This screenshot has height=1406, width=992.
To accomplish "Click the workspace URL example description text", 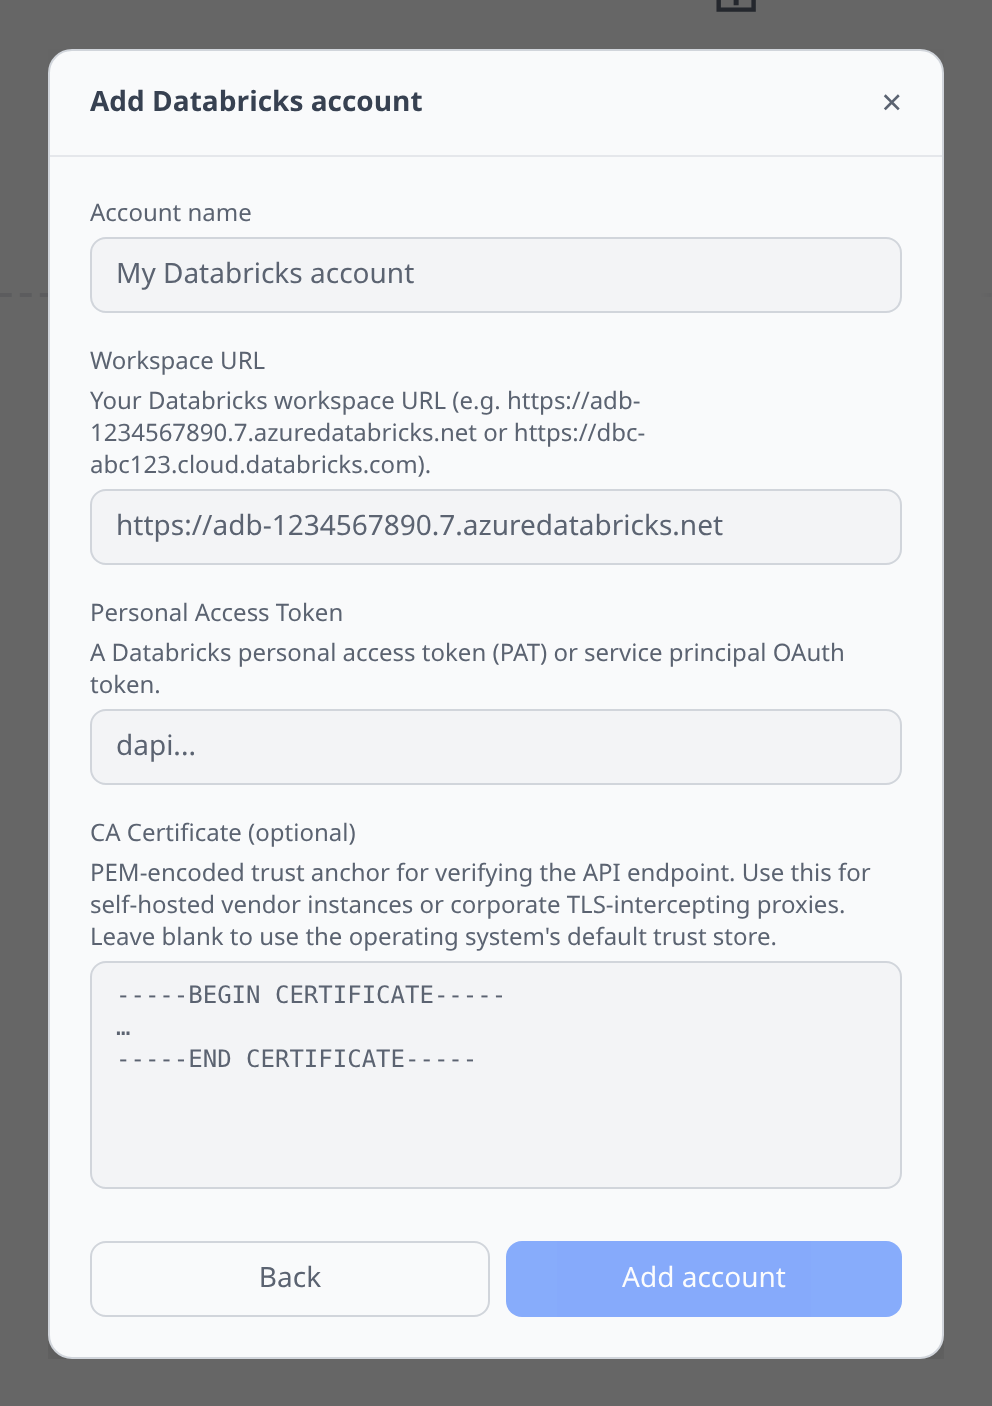I will pos(368,433).
